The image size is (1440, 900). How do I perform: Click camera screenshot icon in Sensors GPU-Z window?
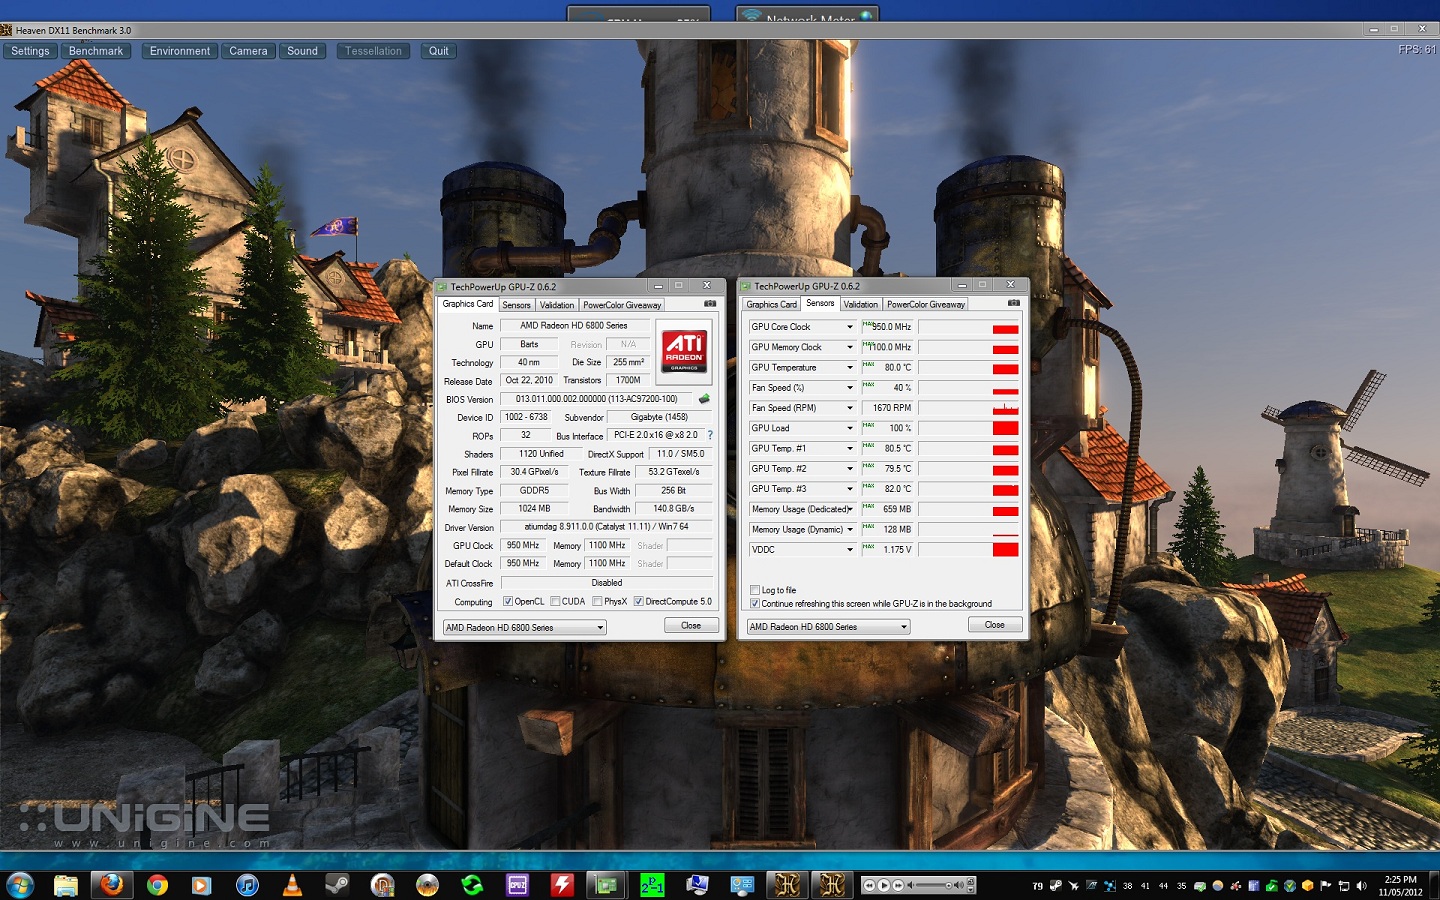pos(1014,303)
